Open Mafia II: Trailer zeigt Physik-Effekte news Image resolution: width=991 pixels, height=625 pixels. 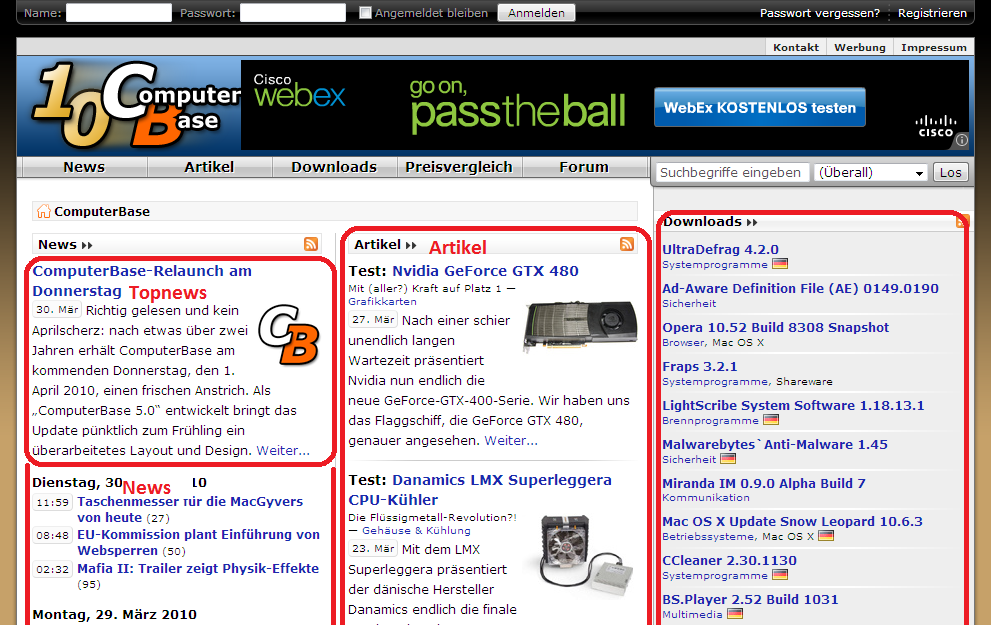pyautogui.click(x=198, y=568)
